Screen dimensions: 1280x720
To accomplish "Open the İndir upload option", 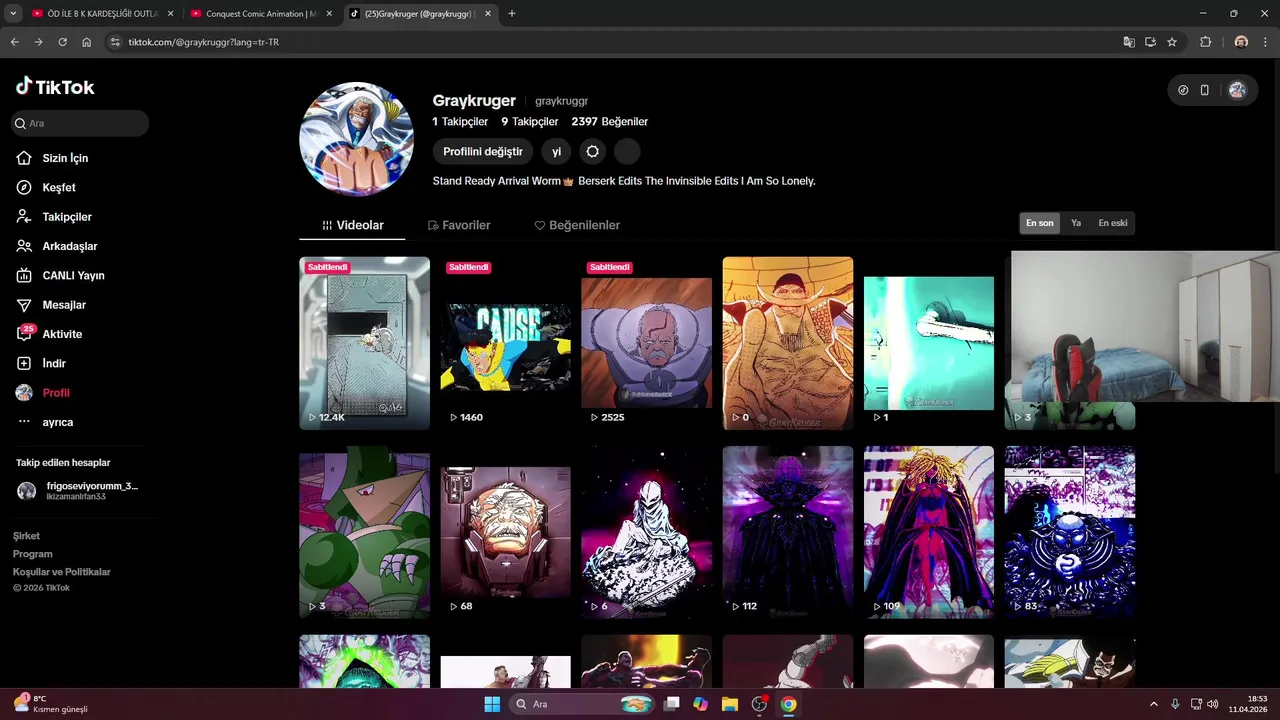I will click(x=41, y=363).
